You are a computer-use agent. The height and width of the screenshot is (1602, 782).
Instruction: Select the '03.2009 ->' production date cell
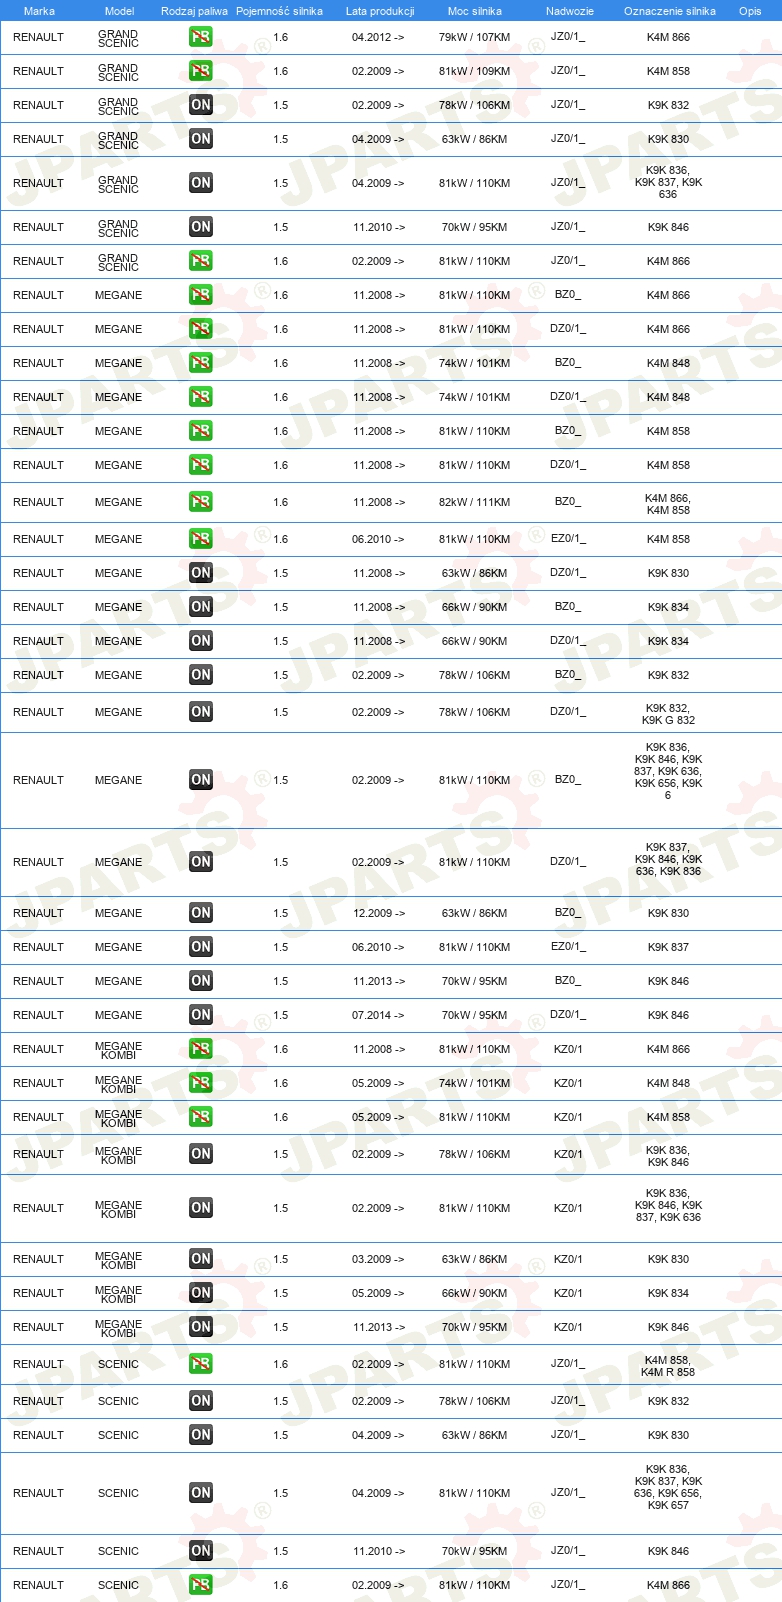tap(378, 1259)
